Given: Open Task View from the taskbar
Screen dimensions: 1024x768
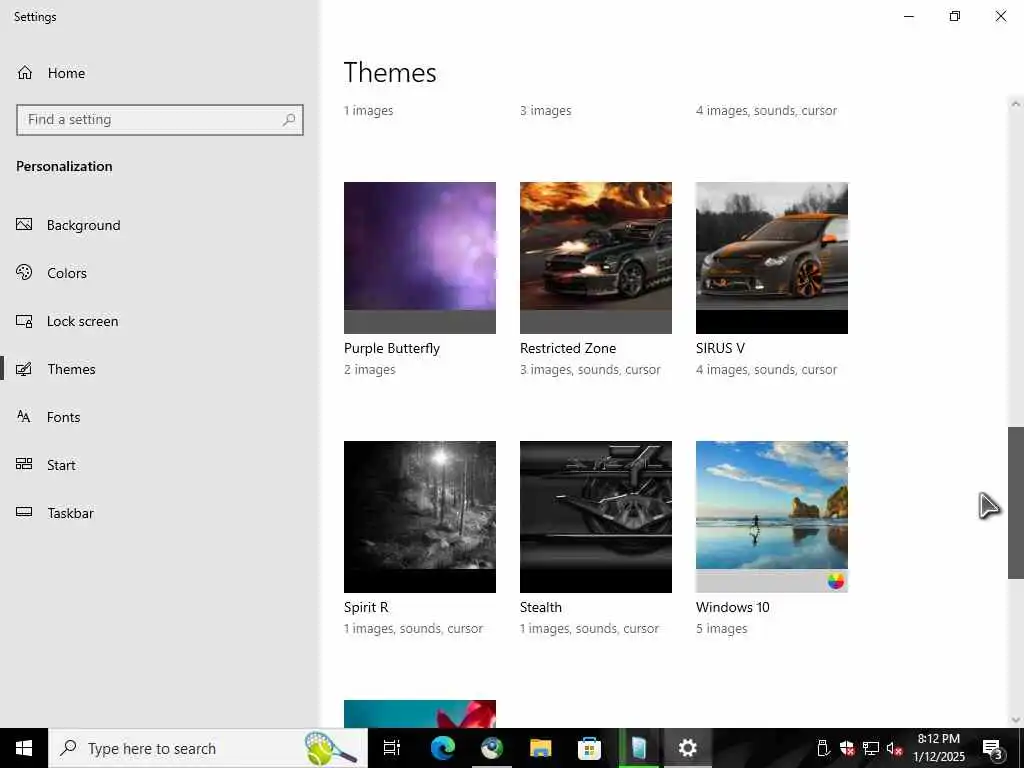Looking at the screenshot, I should click(392, 748).
